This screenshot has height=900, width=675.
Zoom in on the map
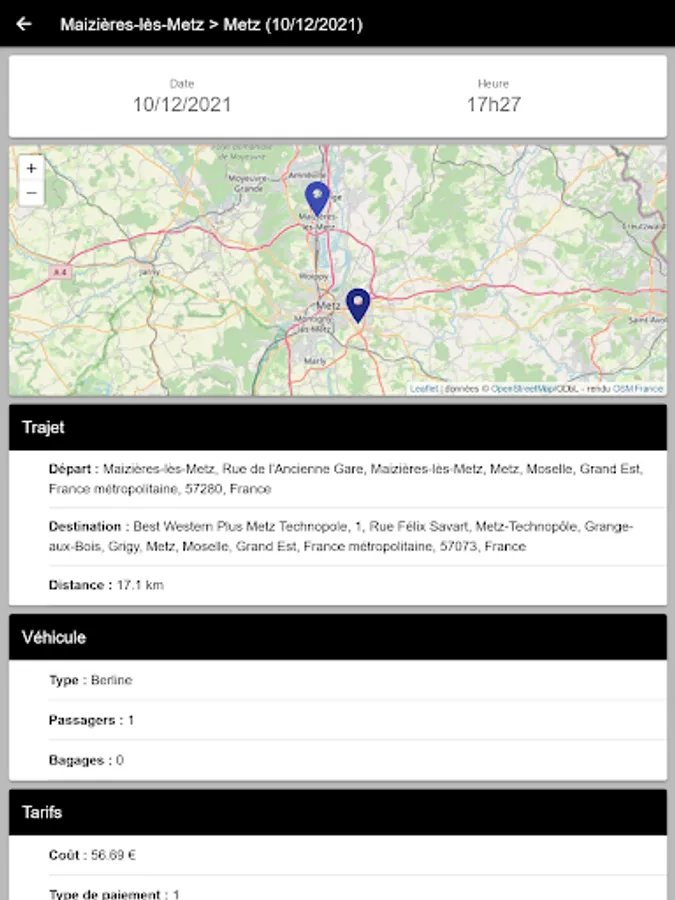click(x=32, y=168)
